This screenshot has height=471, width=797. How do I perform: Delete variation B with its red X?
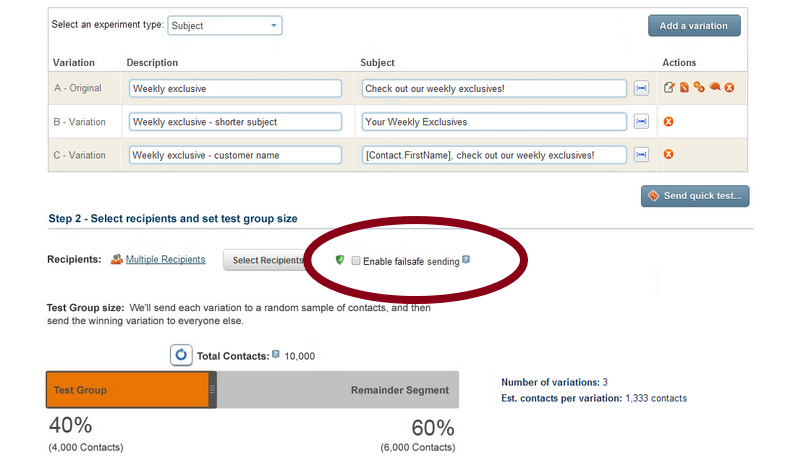coord(668,121)
